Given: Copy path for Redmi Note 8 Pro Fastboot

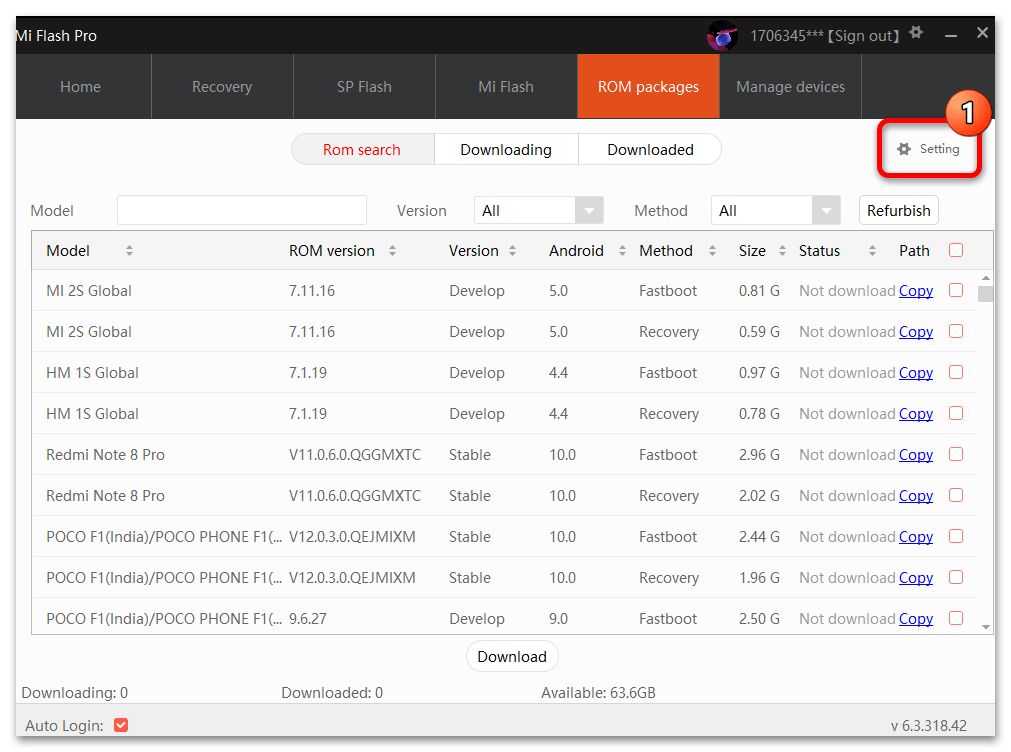Looking at the screenshot, I should click(x=916, y=455).
